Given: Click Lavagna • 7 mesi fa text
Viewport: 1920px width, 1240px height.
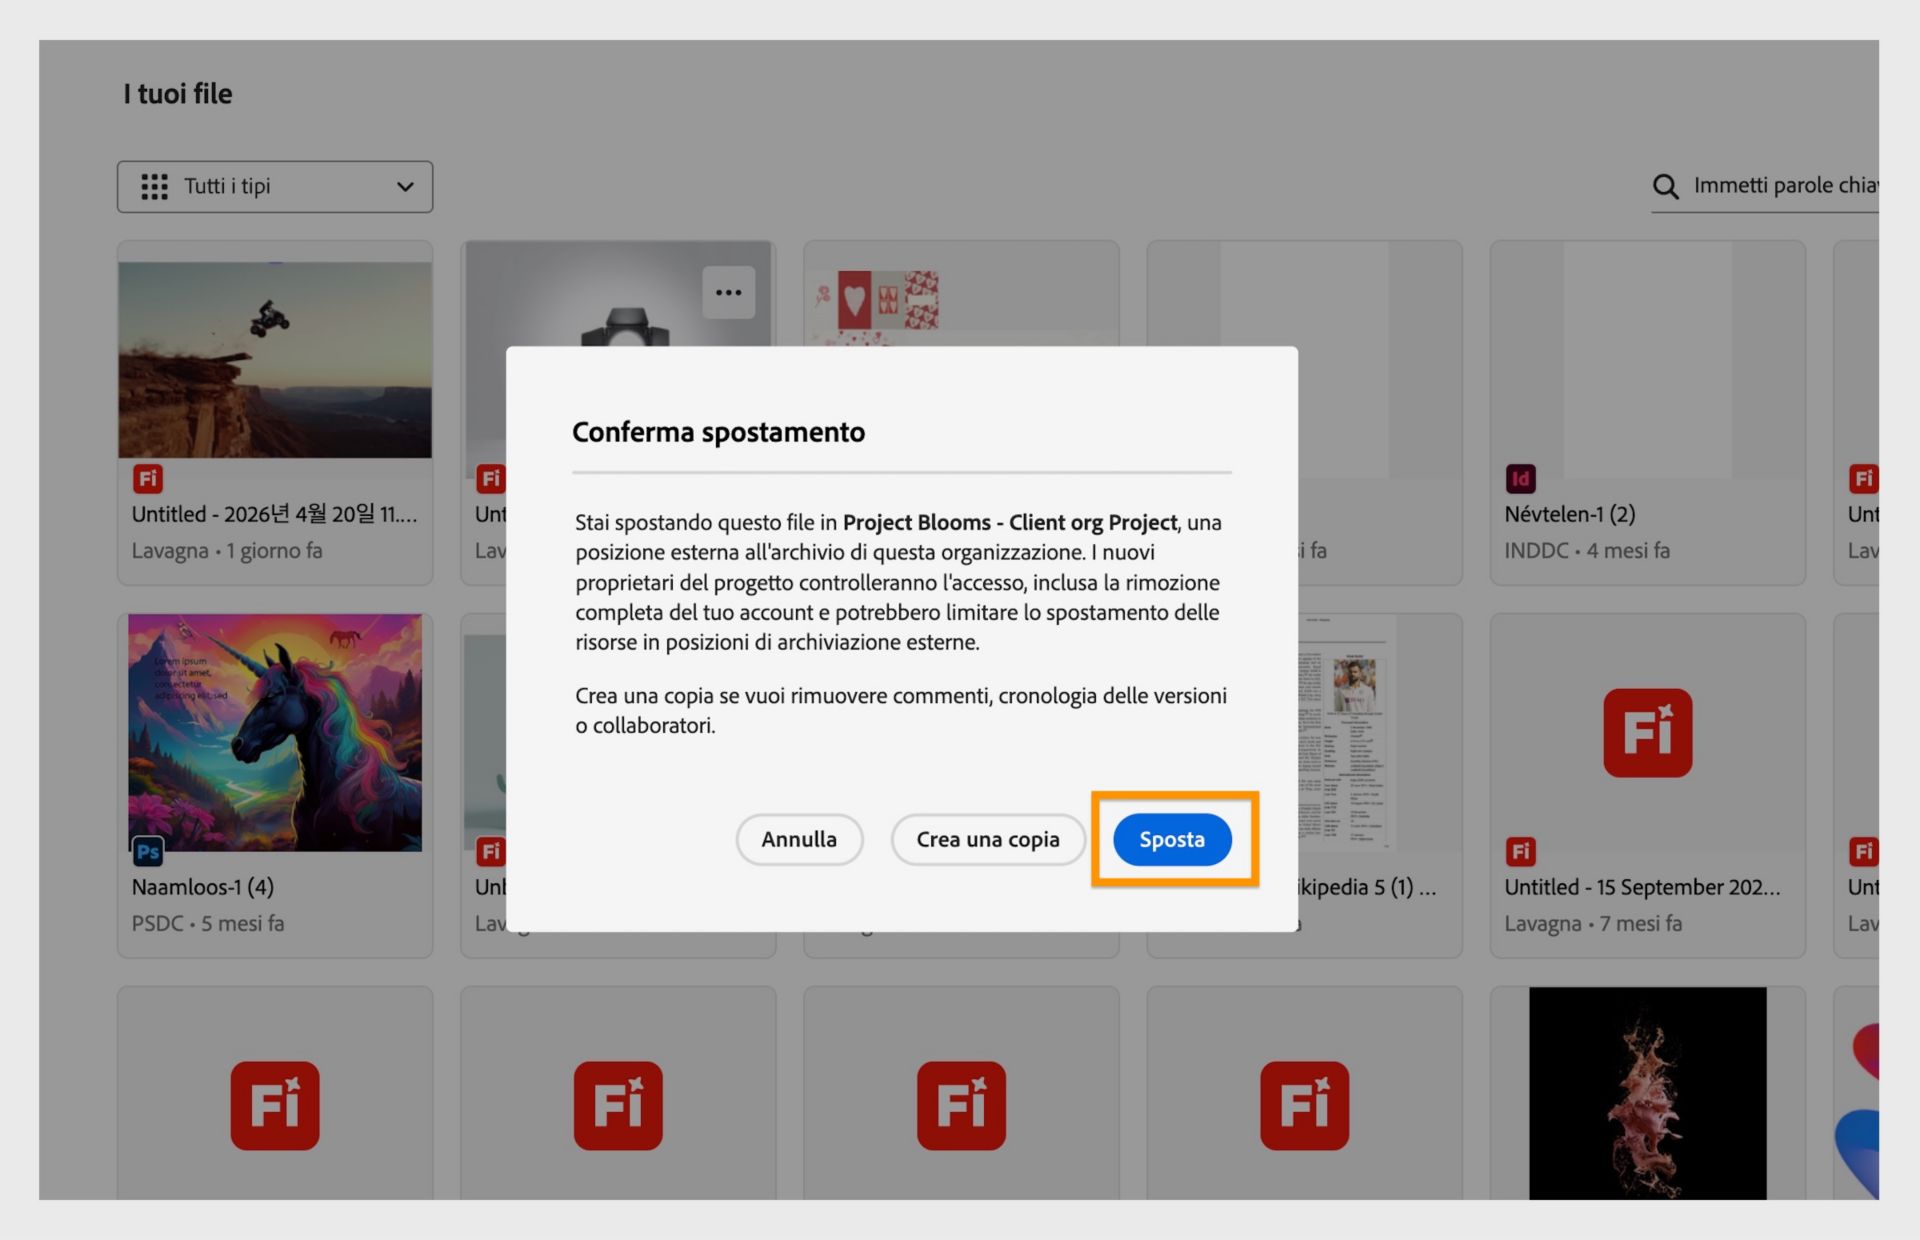Looking at the screenshot, I should click(x=1593, y=924).
